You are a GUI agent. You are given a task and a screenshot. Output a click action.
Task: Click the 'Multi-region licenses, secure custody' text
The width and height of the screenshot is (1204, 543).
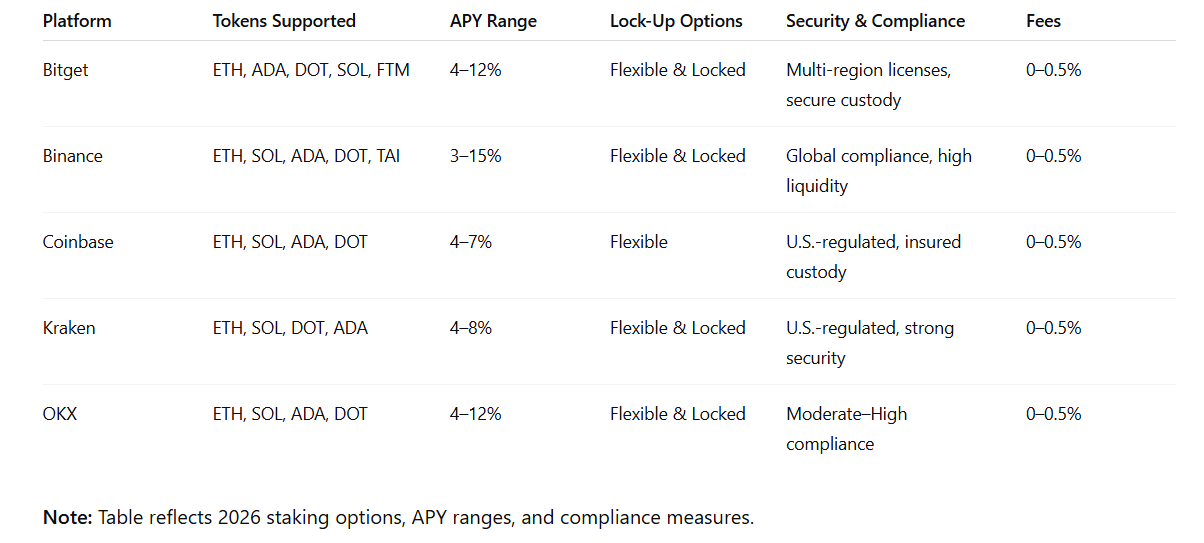(869, 85)
